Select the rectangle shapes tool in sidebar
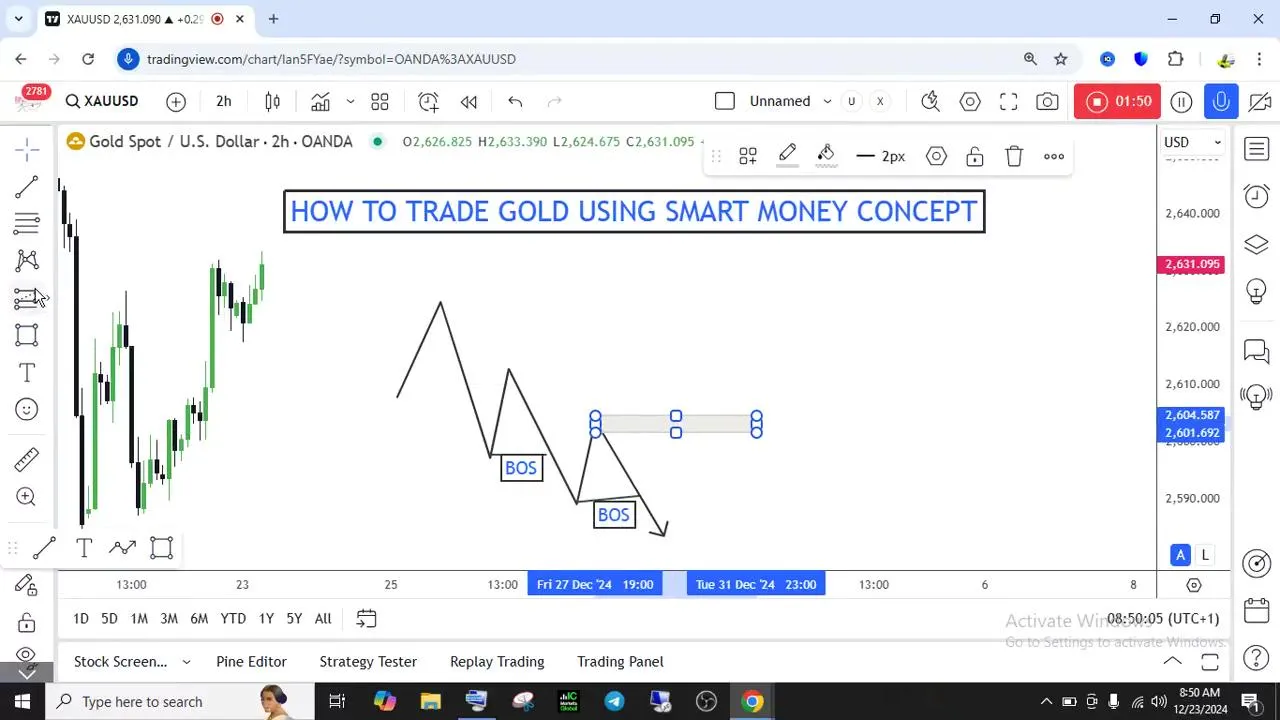The height and width of the screenshot is (720, 1280). [x=27, y=335]
